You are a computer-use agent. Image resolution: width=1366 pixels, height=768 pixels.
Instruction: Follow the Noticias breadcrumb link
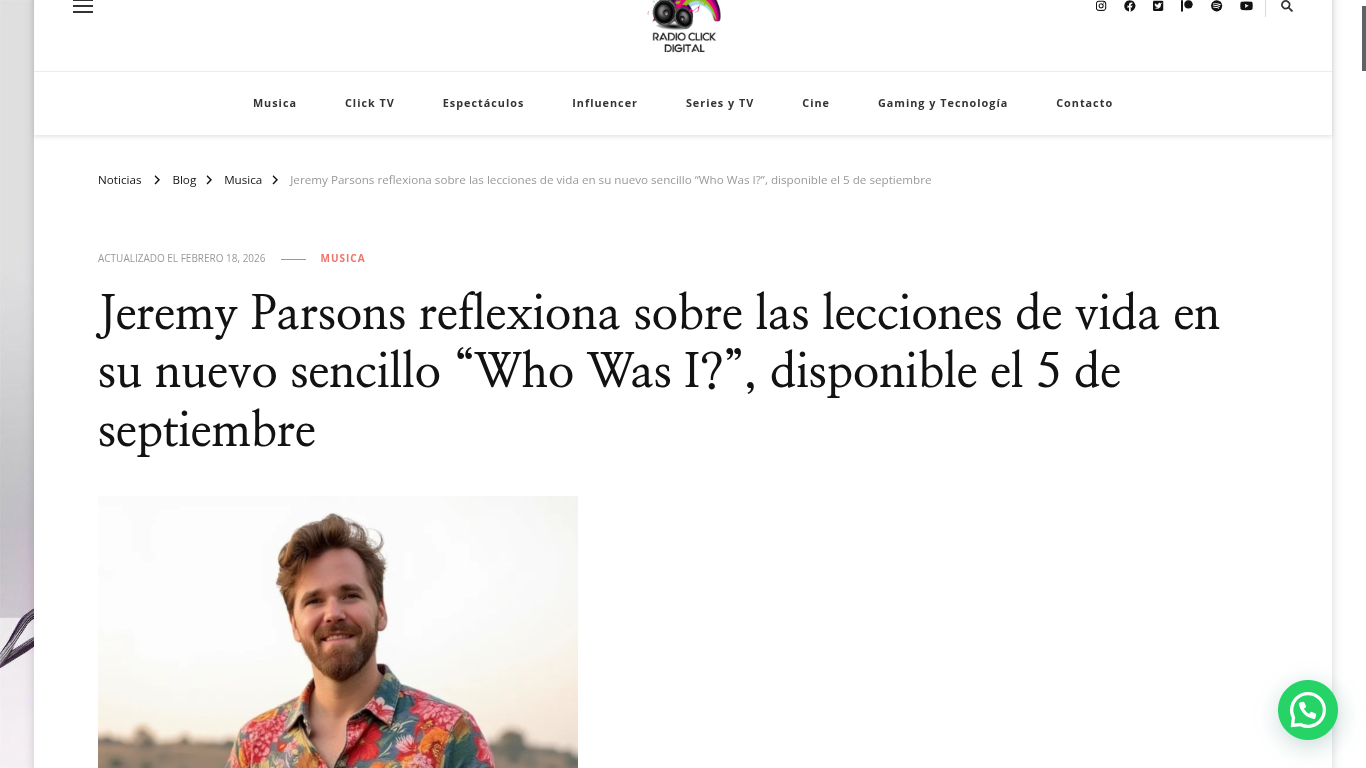click(x=120, y=180)
